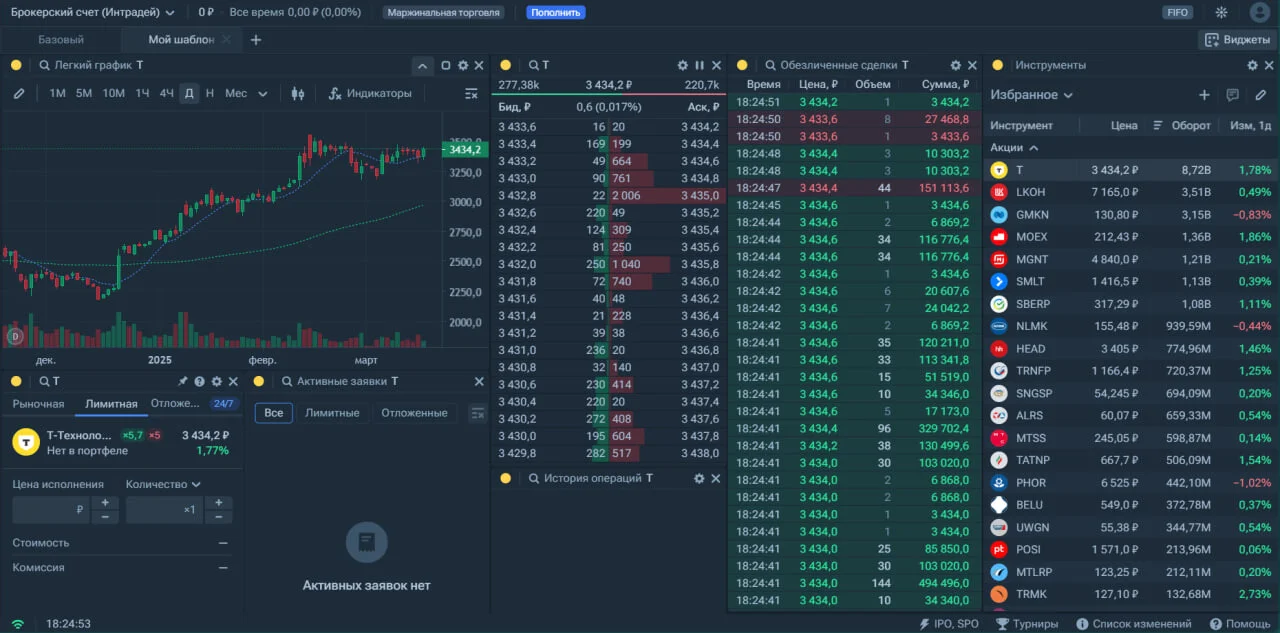This screenshot has width=1280, height=633.
Task: Open the Индикаторы indicators menu
Action: click(370, 93)
